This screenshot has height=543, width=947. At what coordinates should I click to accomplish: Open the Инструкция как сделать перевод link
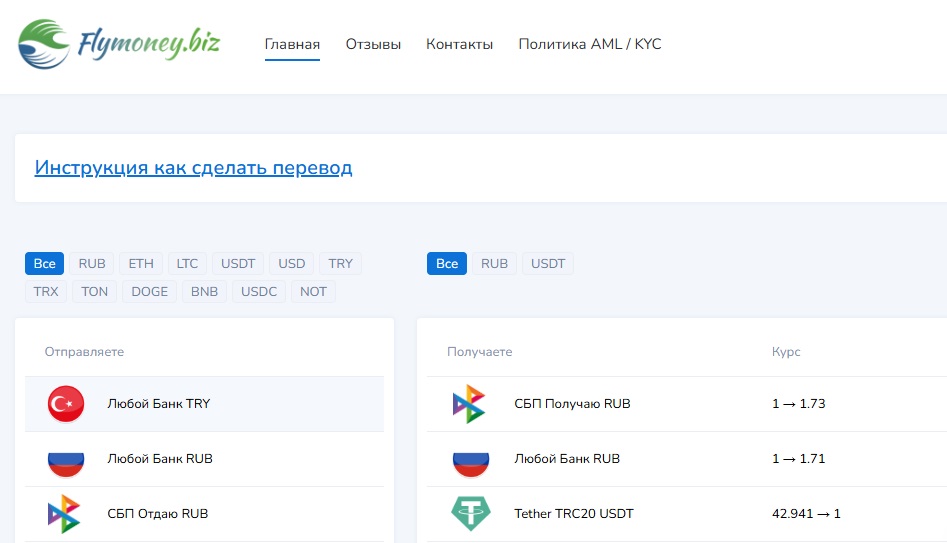193,167
